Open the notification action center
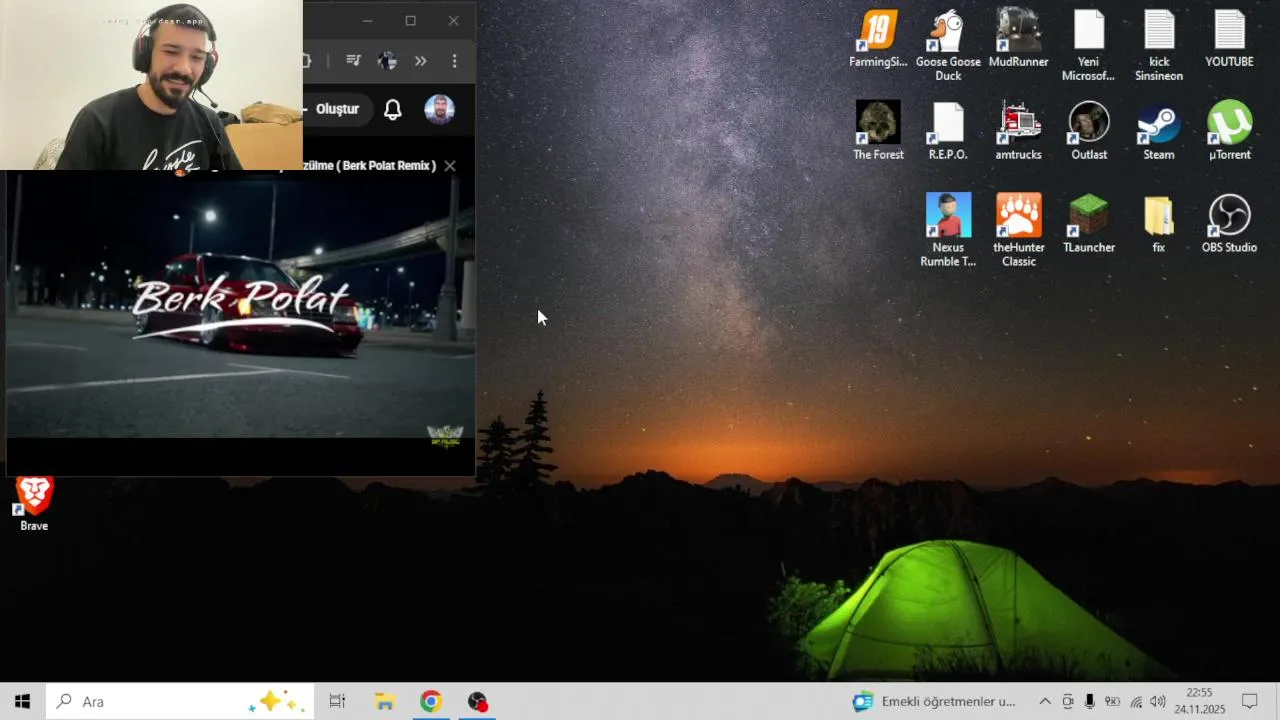1280x720 pixels. [1250, 701]
